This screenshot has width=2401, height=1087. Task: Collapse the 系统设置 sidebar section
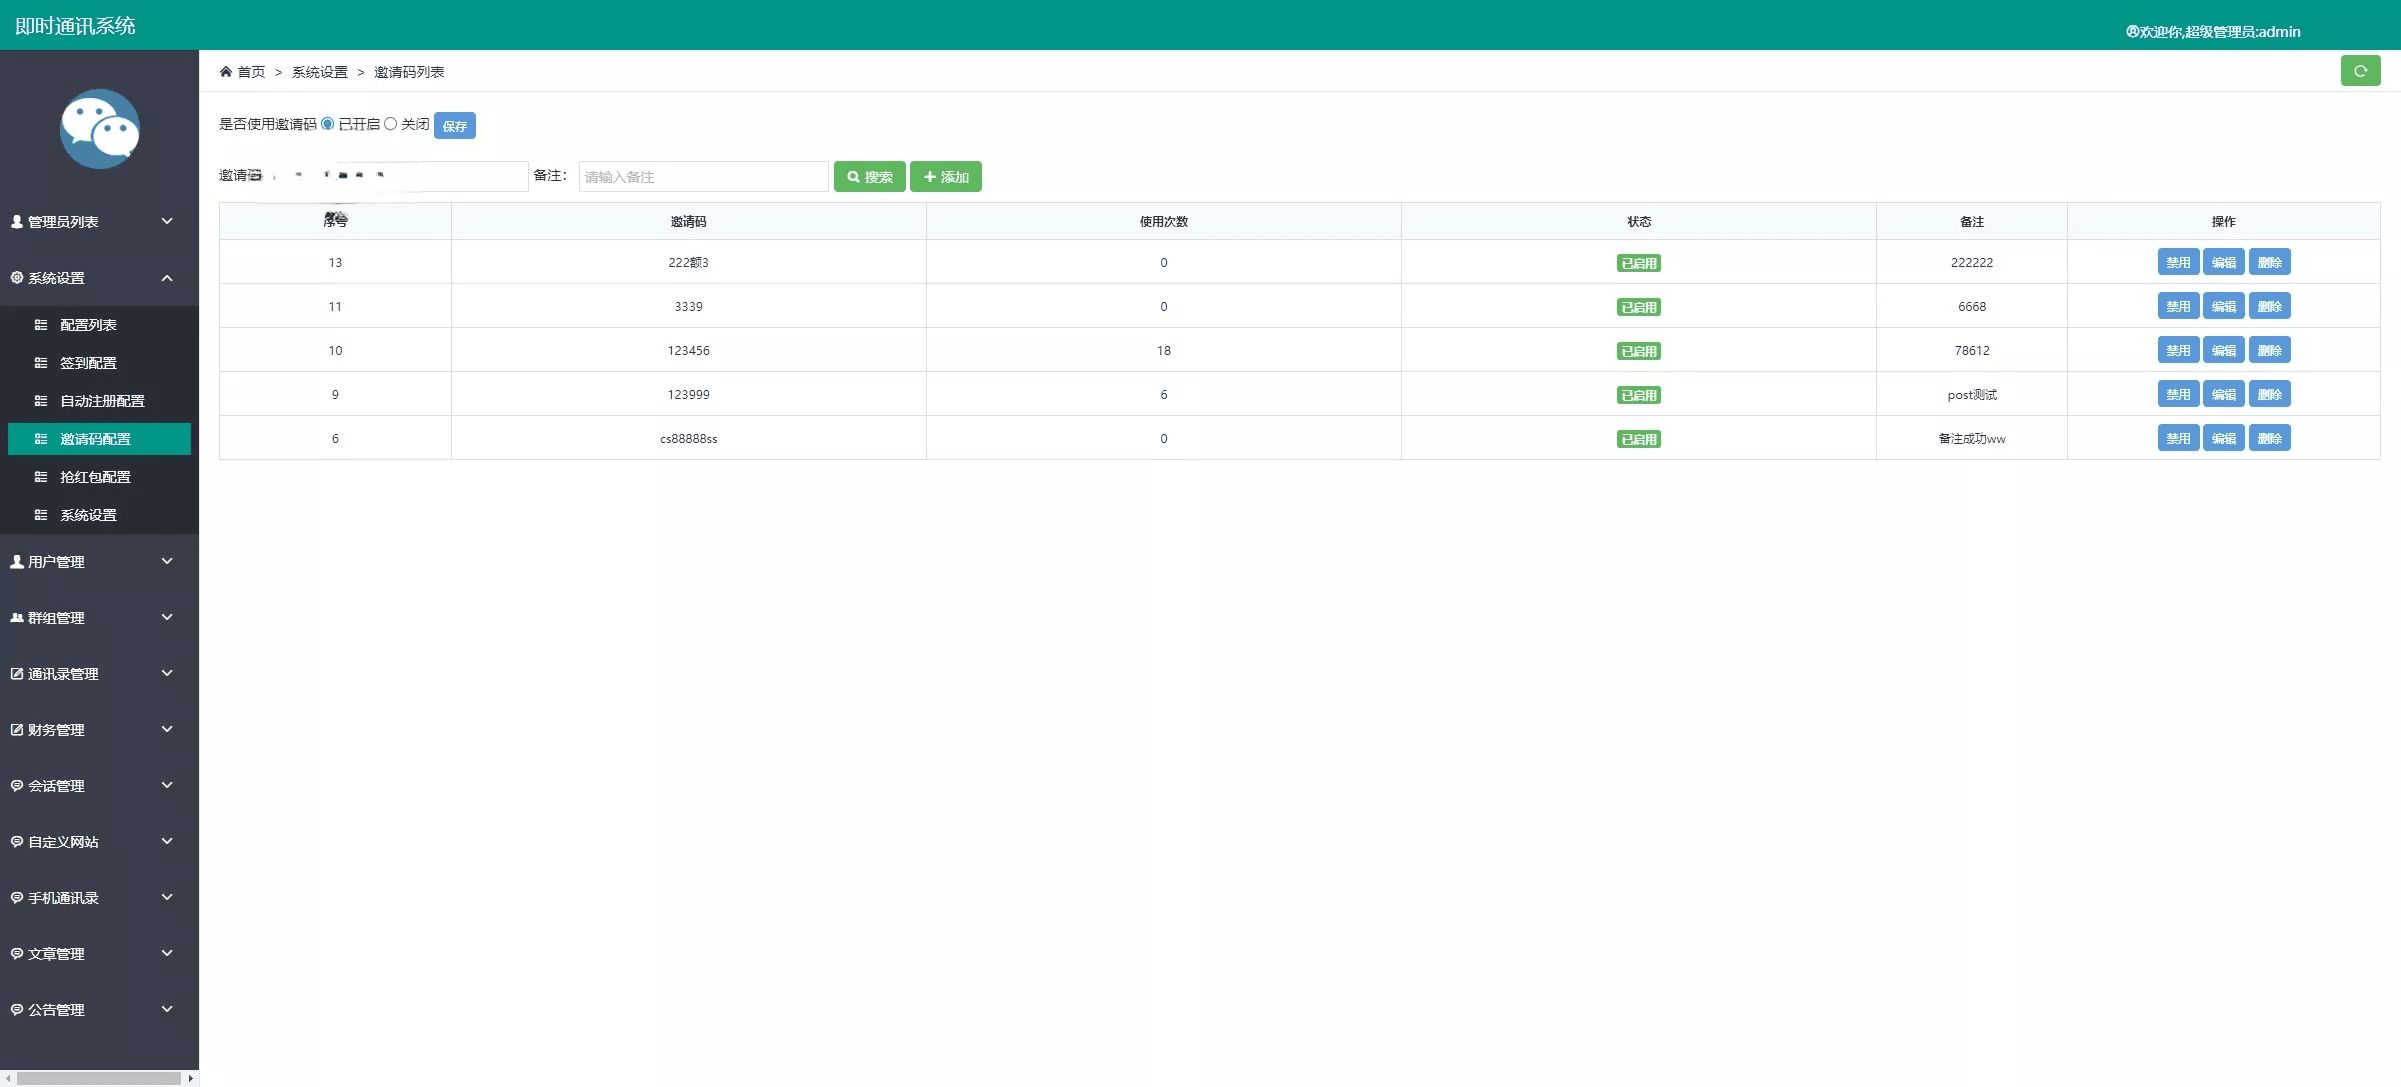pyautogui.click(x=167, y=278)
